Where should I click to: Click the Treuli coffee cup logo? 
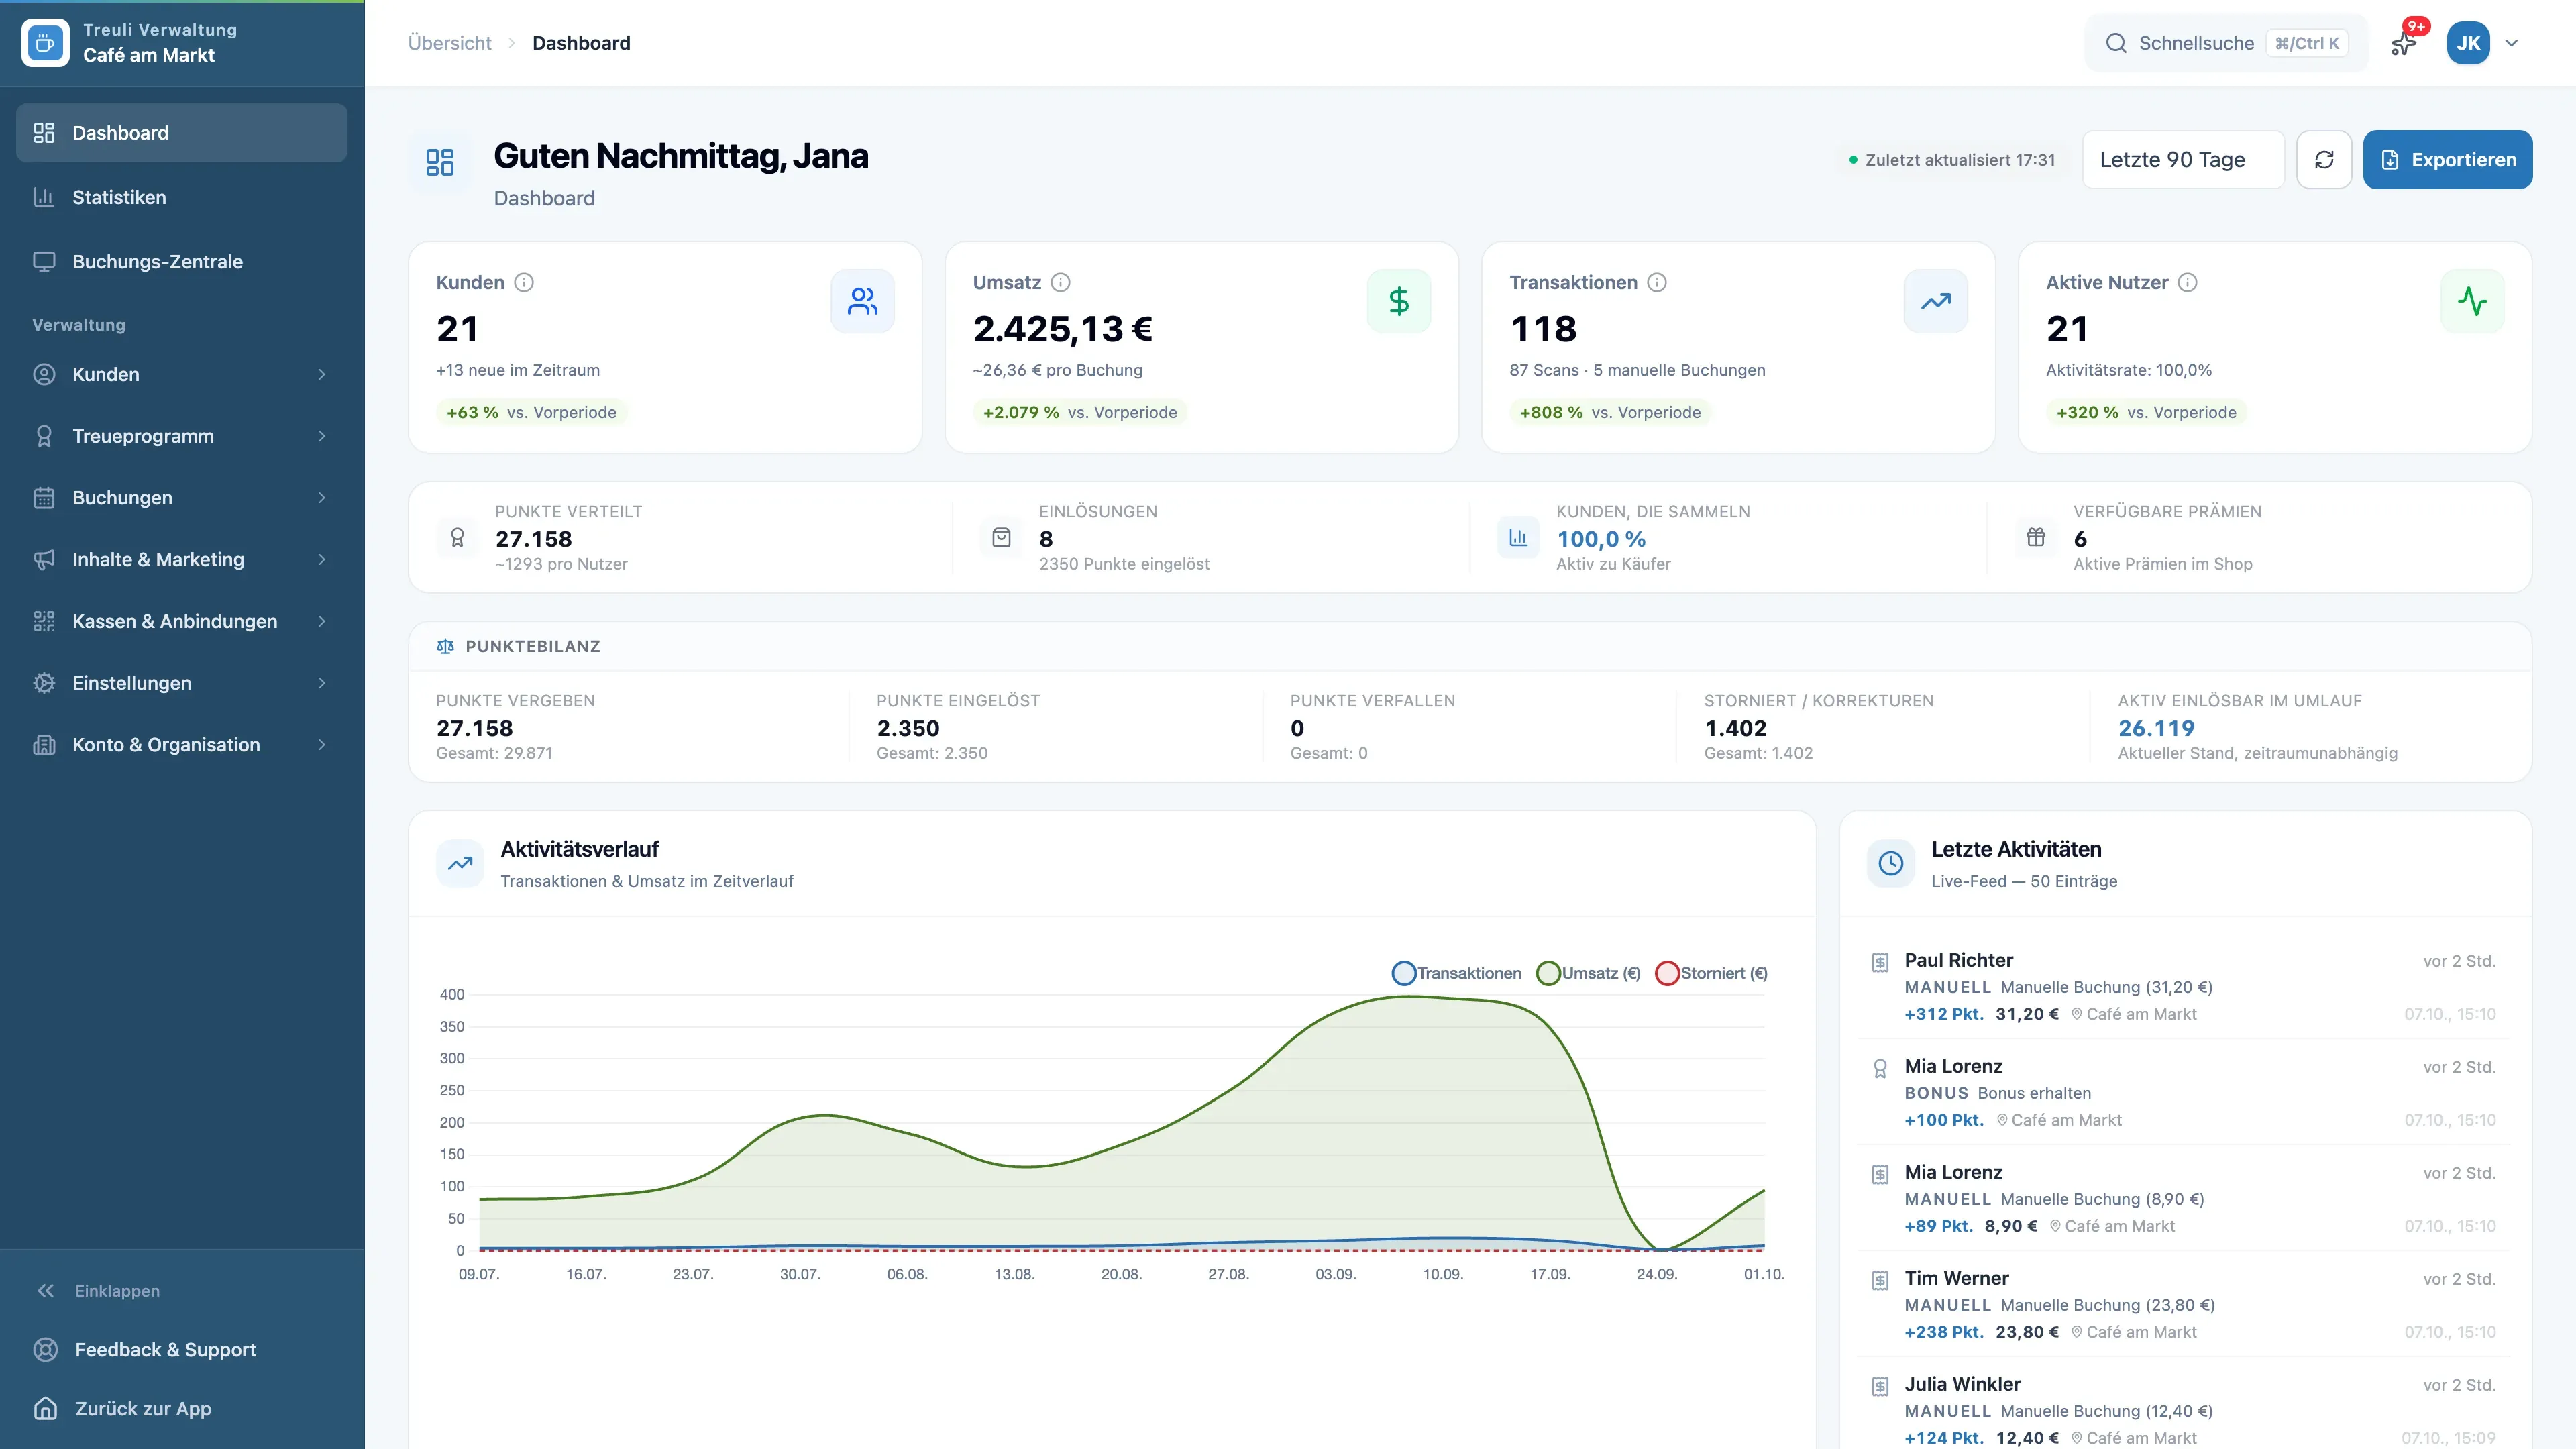45,43
